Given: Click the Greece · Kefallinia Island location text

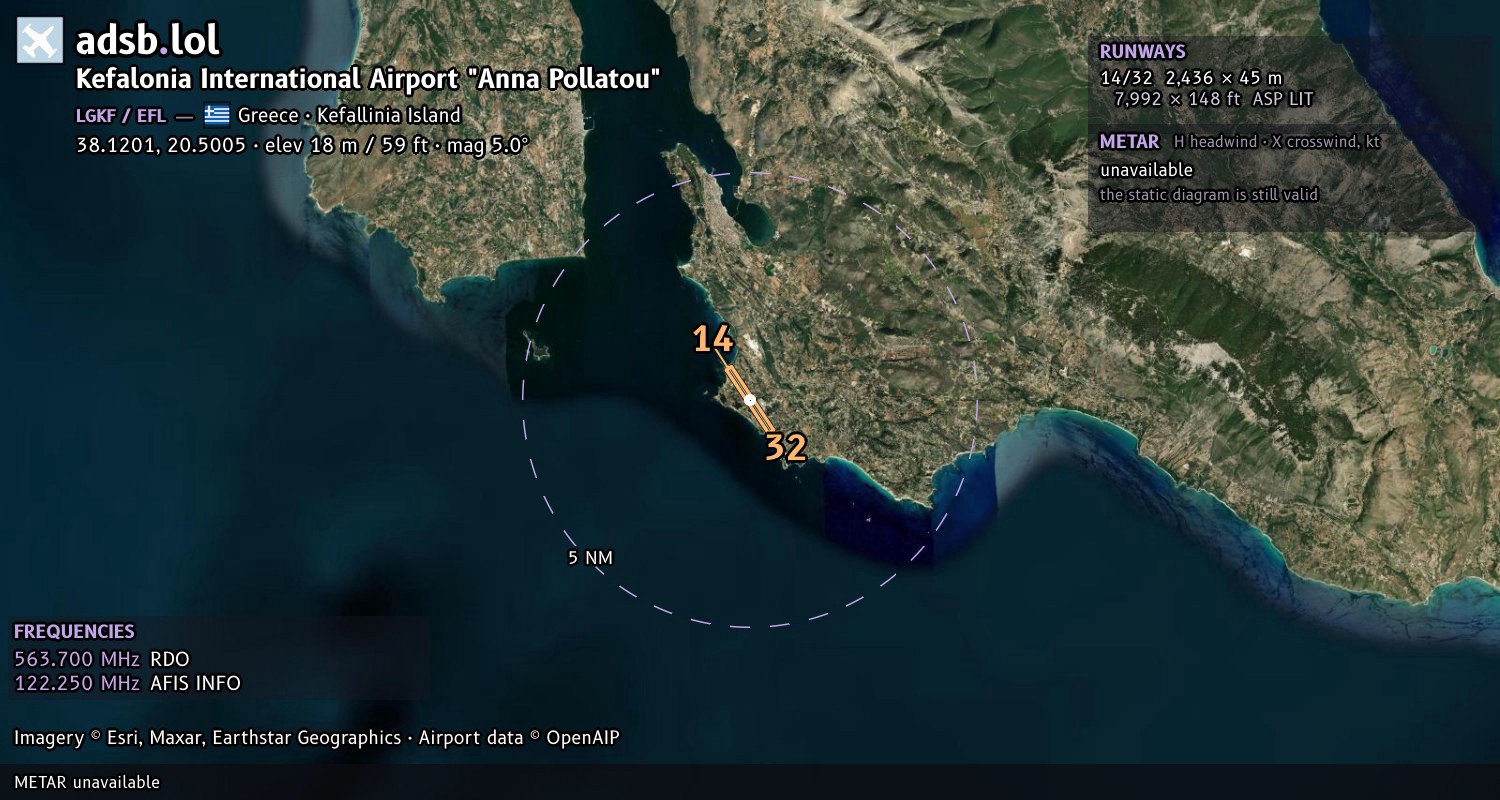Looking at the screenshot, I should tap(349, 115).
